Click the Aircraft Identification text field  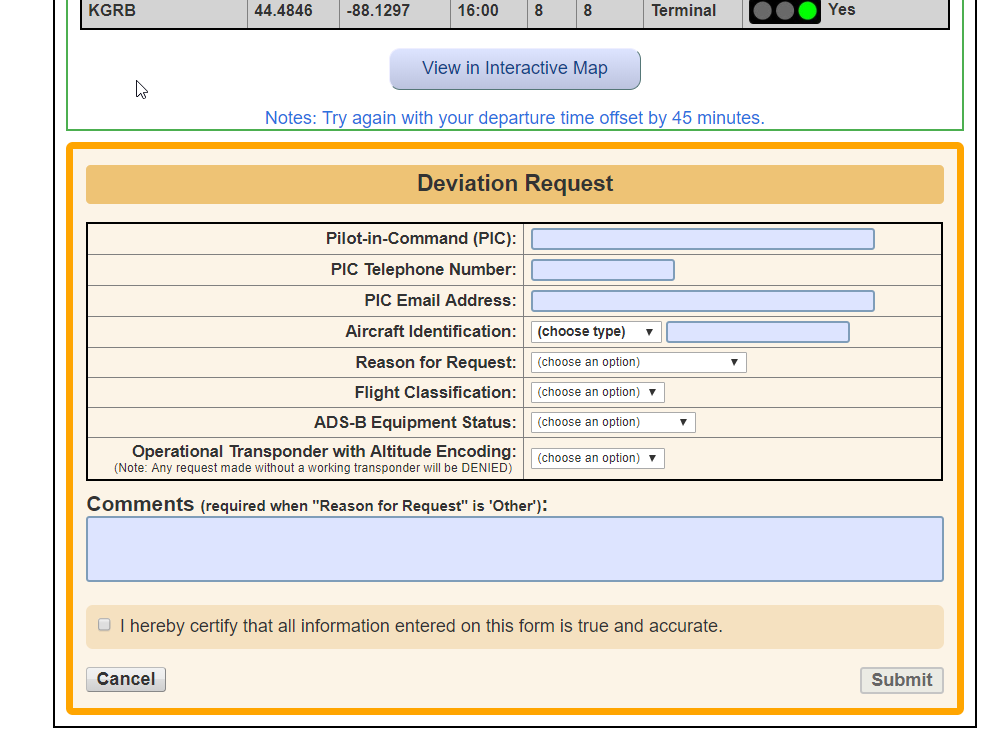pos(757,331)
